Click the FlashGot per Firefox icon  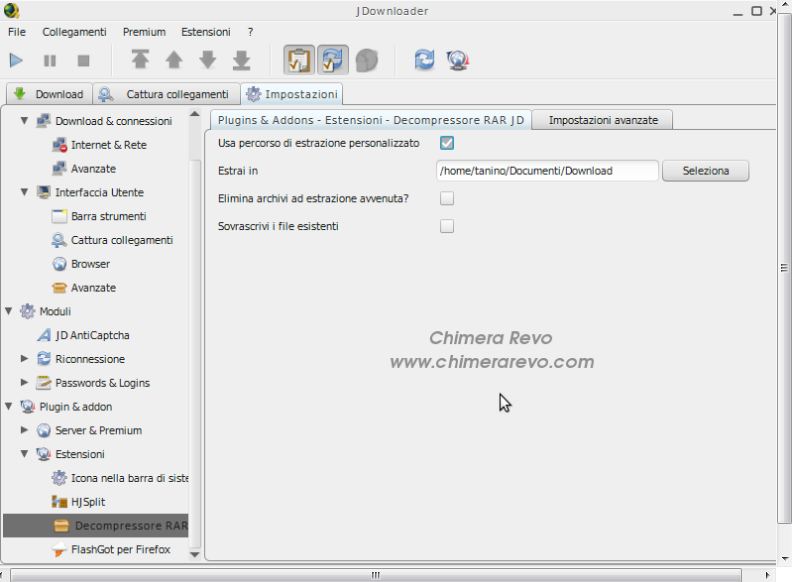[59, 549]
